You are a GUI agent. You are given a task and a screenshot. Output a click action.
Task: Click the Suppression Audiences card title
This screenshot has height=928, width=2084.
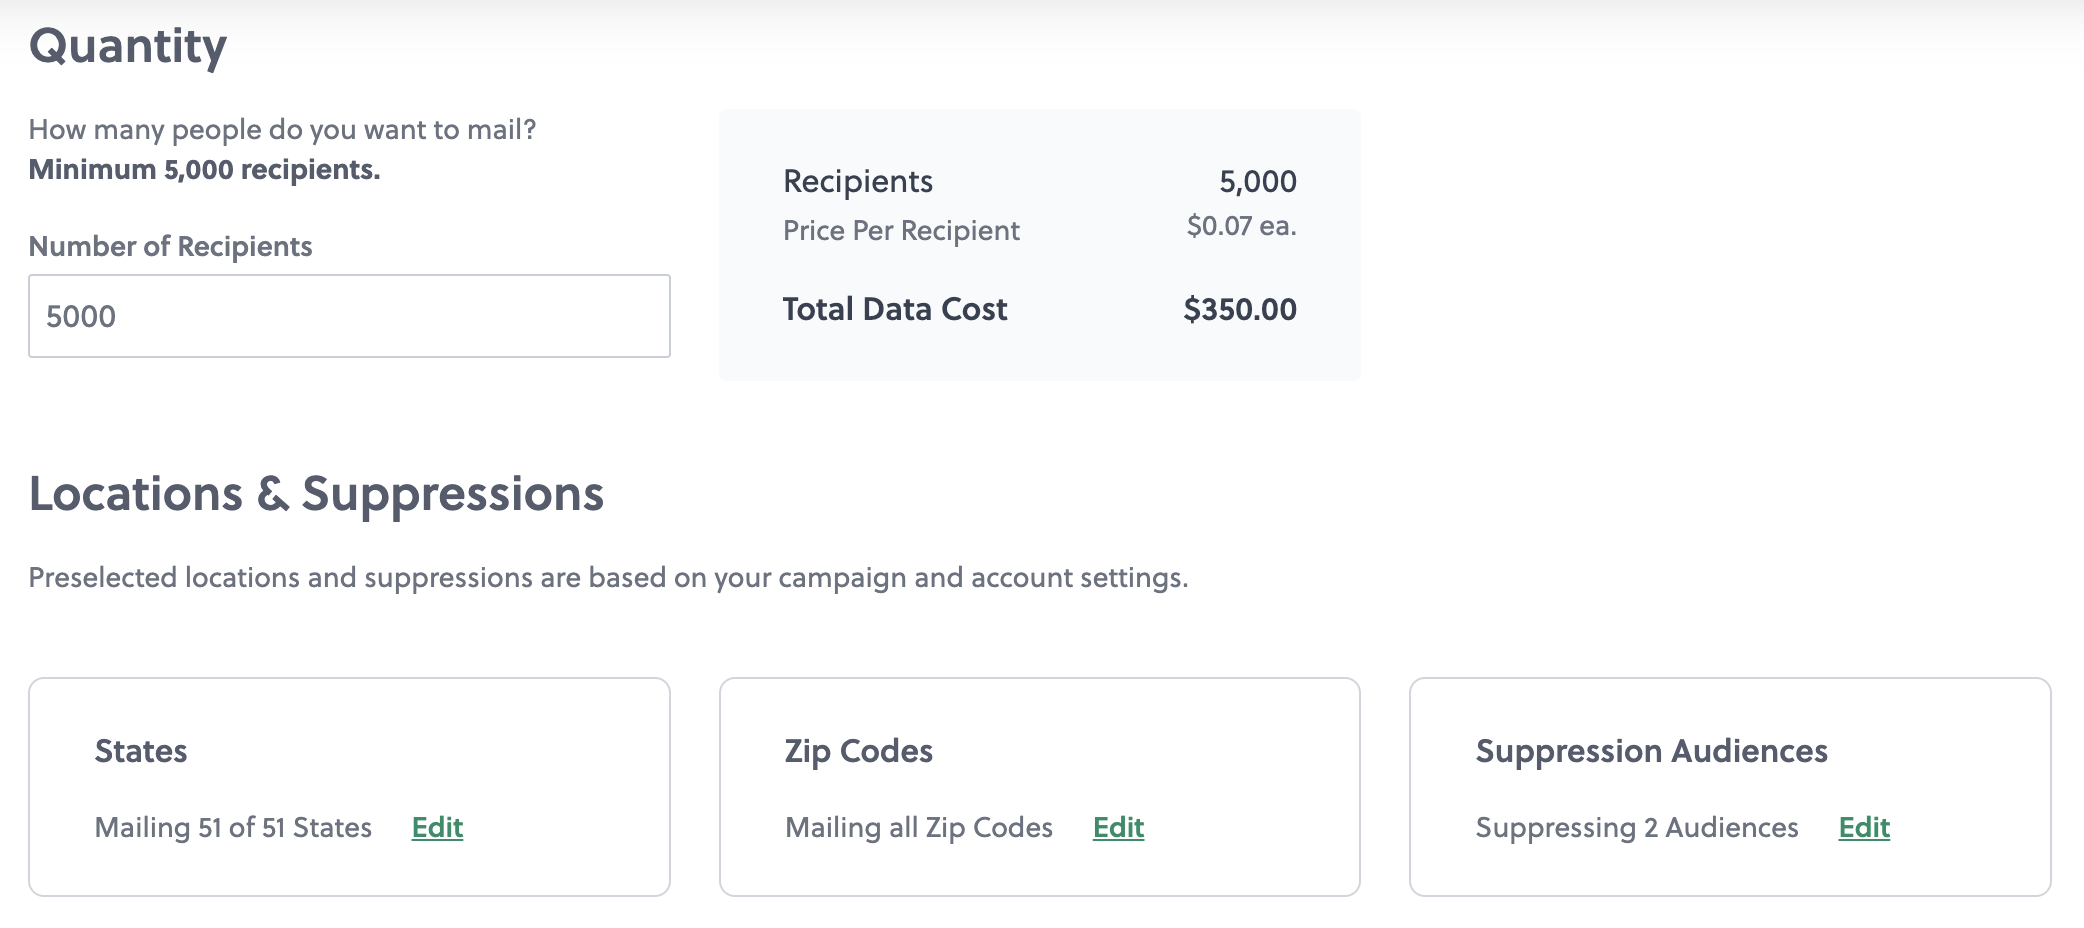coord(1652,751)
